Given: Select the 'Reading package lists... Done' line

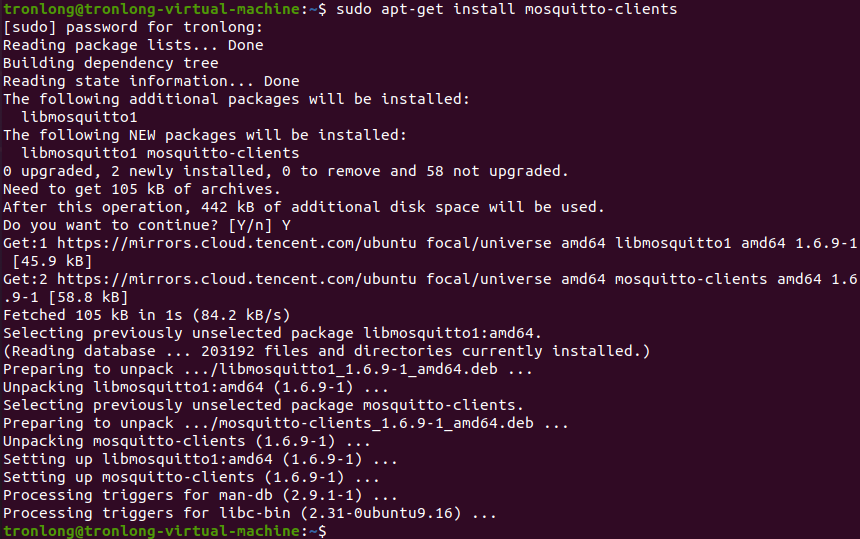Looking at the screenshot, I should pyautogui.click(x=133, y=45).
